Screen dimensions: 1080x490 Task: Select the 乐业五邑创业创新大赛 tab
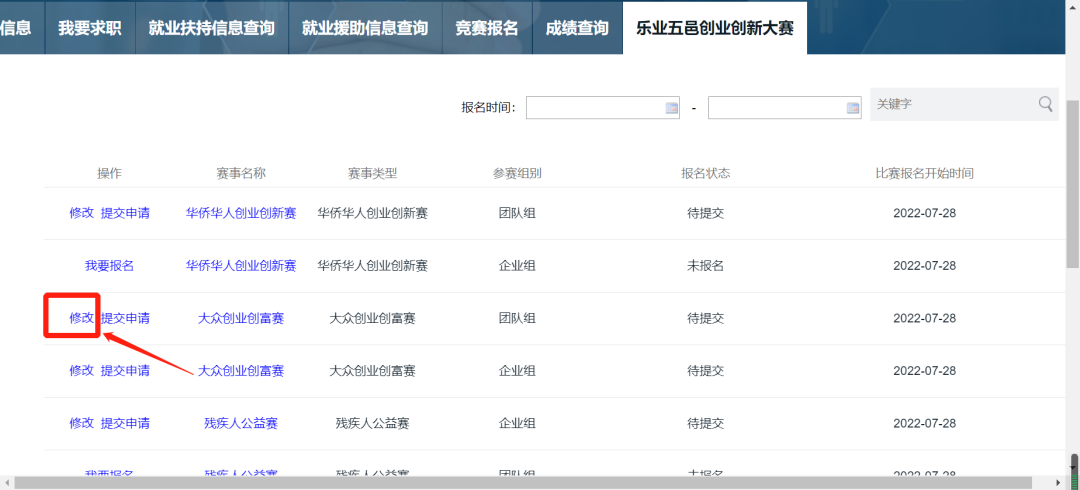pos(714,28)
